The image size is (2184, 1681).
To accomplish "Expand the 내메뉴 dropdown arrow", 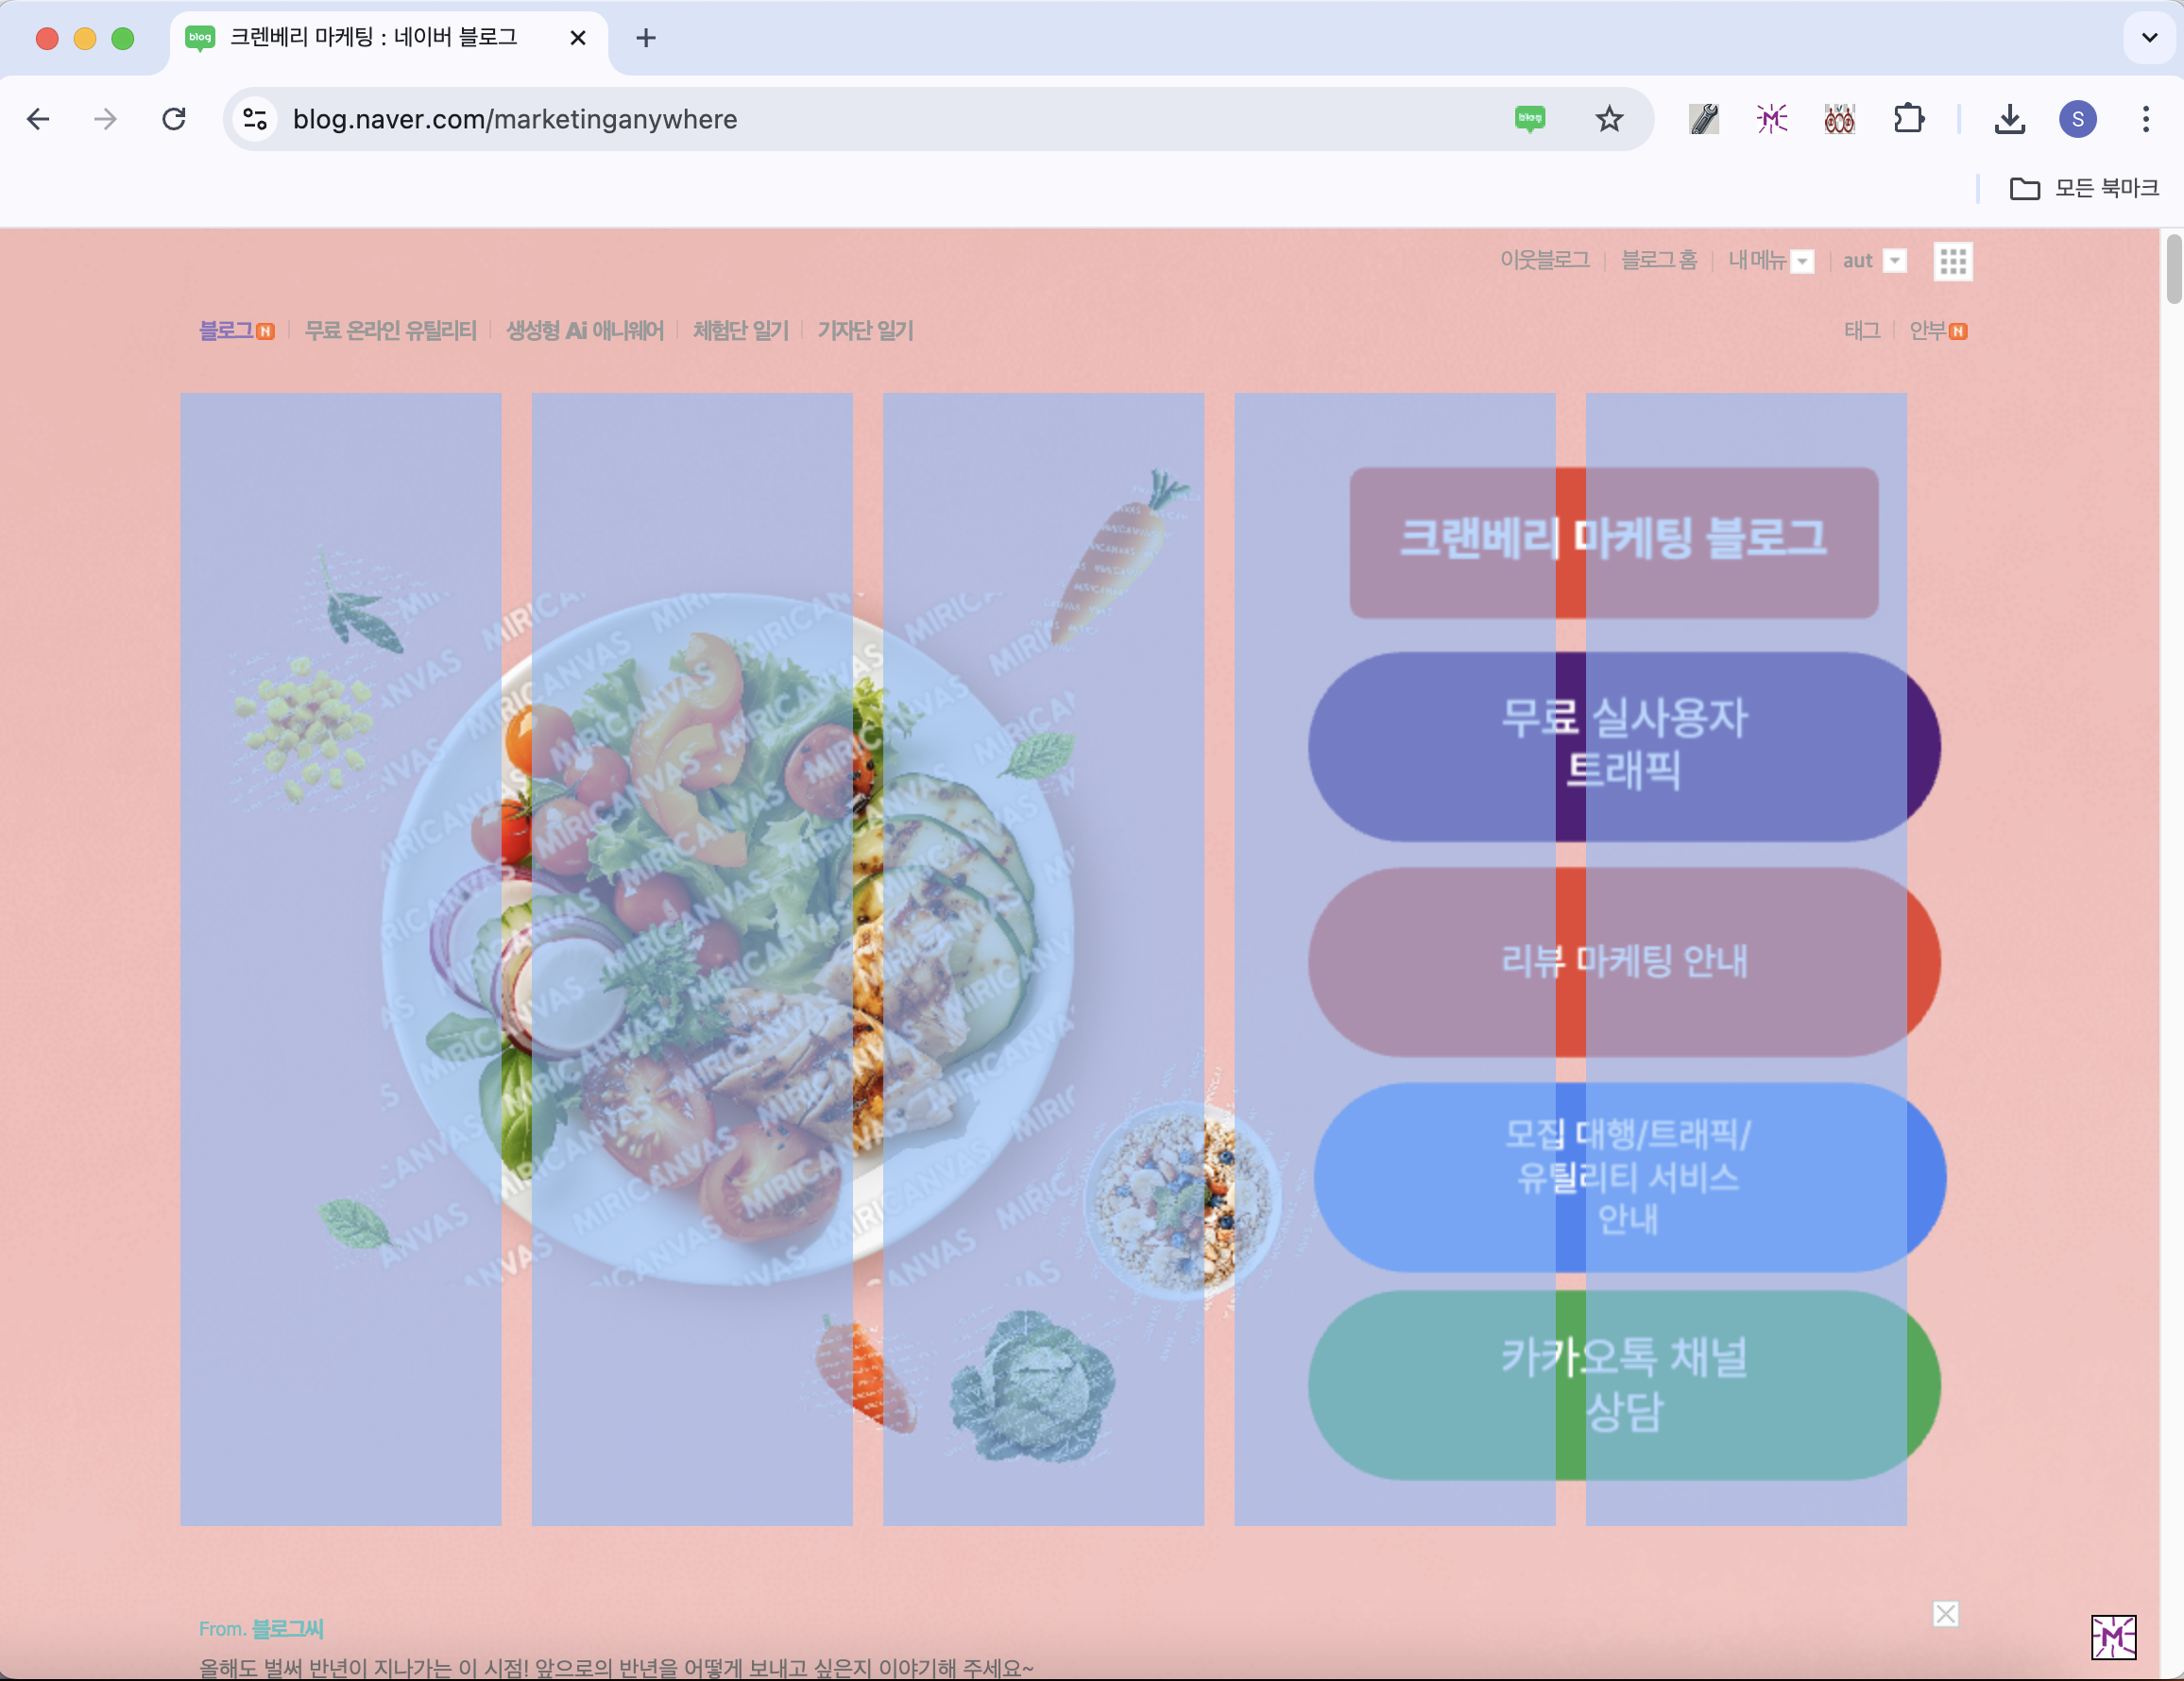I will [1802, 261].
